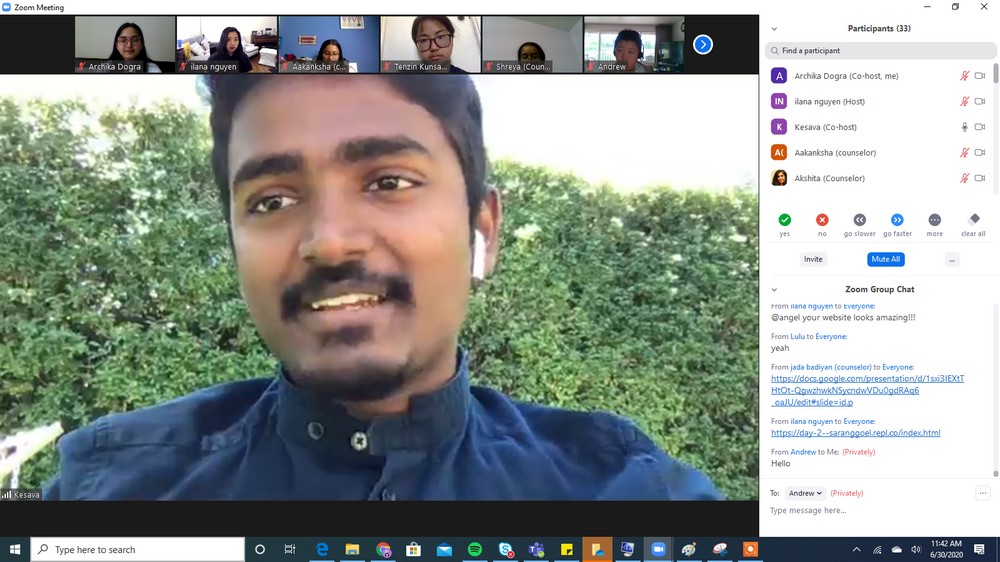Show next video thumbnails with arrow
The width and height of the screenshot is (1000, 562).
(x=703, y=44)
